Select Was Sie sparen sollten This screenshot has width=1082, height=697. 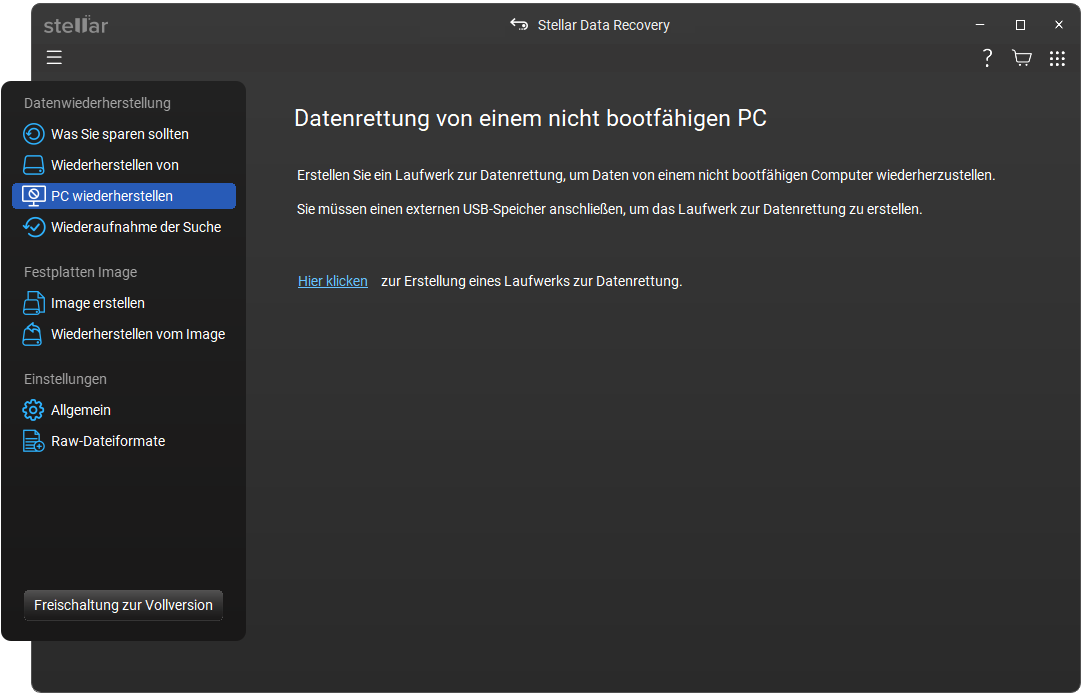[119, 134]
